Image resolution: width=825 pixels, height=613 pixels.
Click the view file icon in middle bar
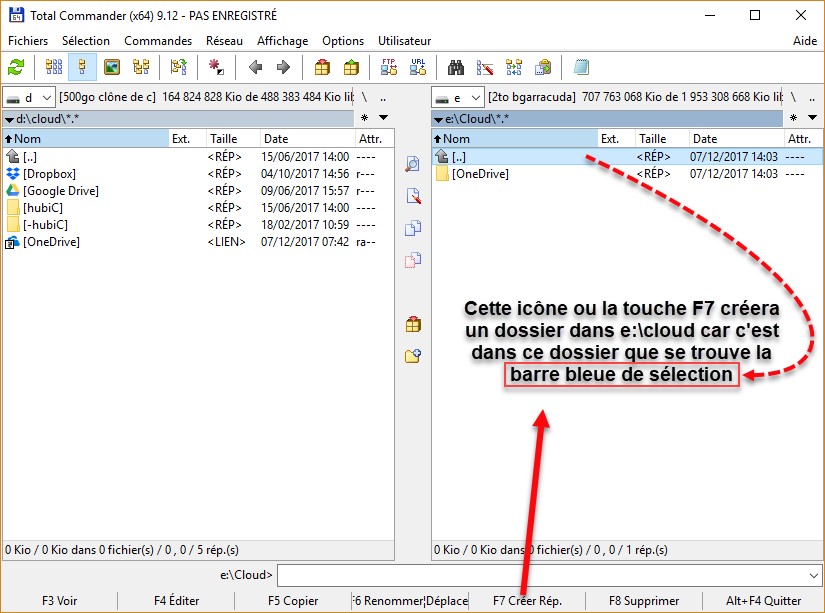pos(412,164)
